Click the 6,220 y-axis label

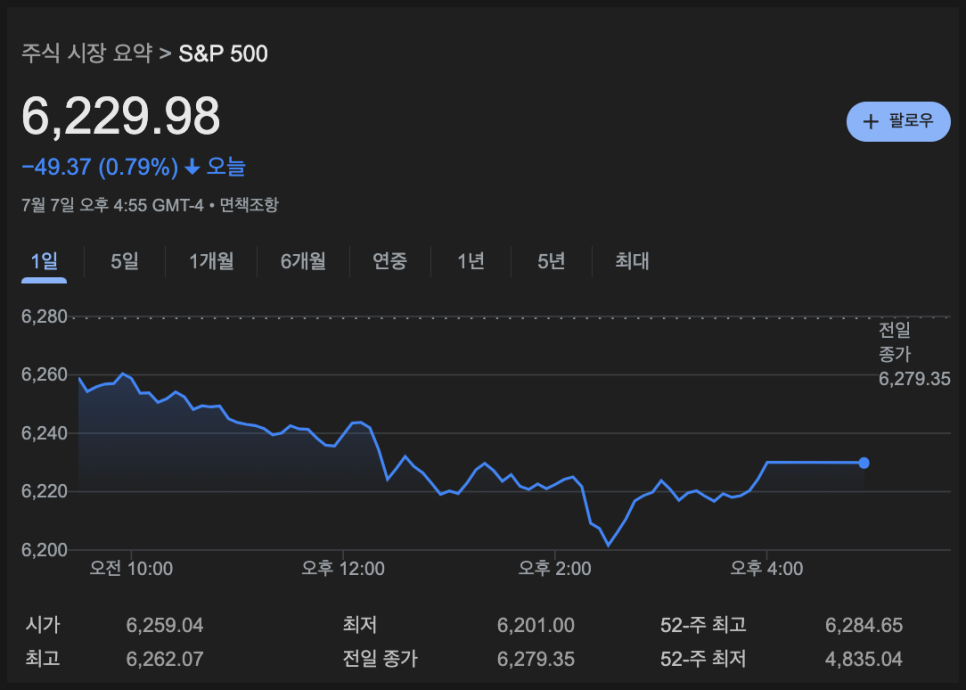(x=44, y=492)
